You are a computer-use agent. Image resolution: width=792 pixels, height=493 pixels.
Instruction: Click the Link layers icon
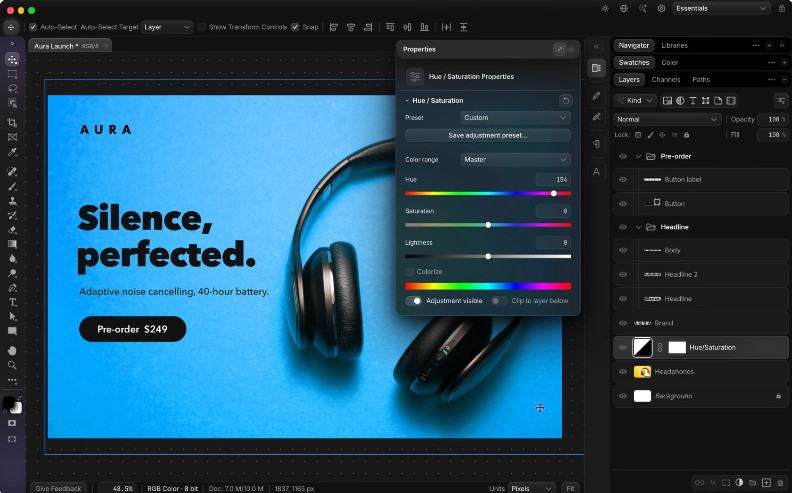tap(700, 482)
